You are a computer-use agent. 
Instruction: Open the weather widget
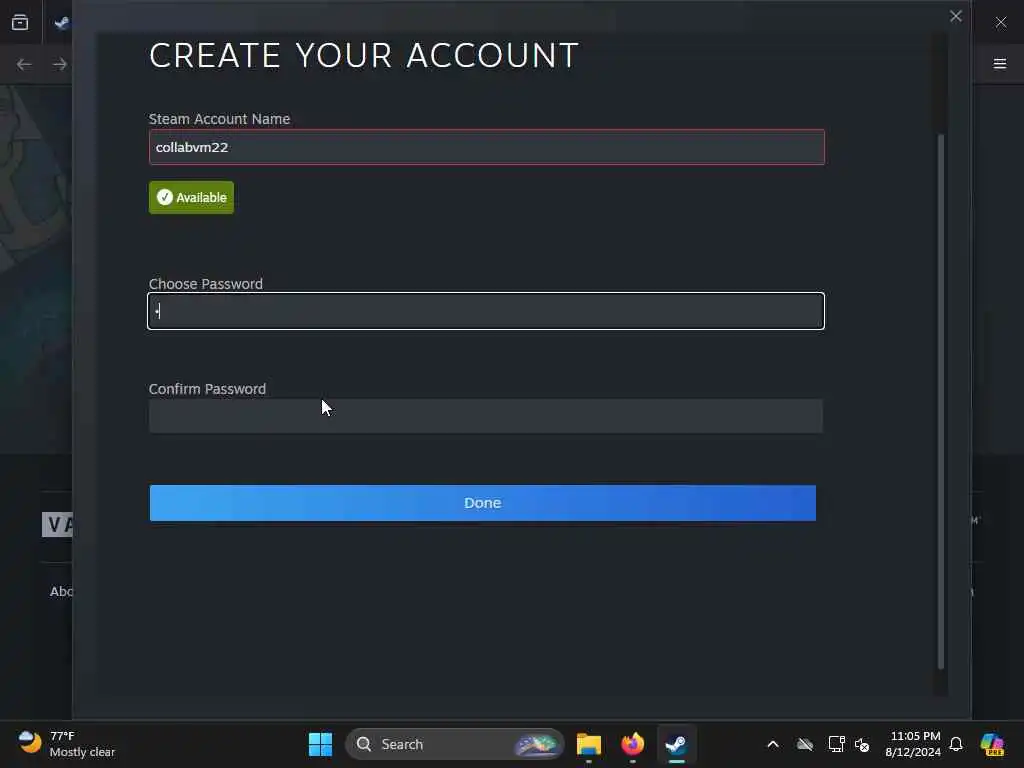[65, 744]
